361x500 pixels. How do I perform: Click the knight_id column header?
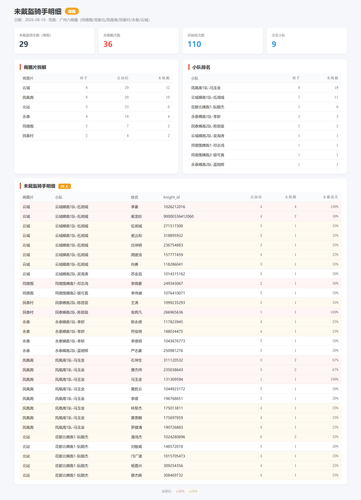tap(172, 197)
